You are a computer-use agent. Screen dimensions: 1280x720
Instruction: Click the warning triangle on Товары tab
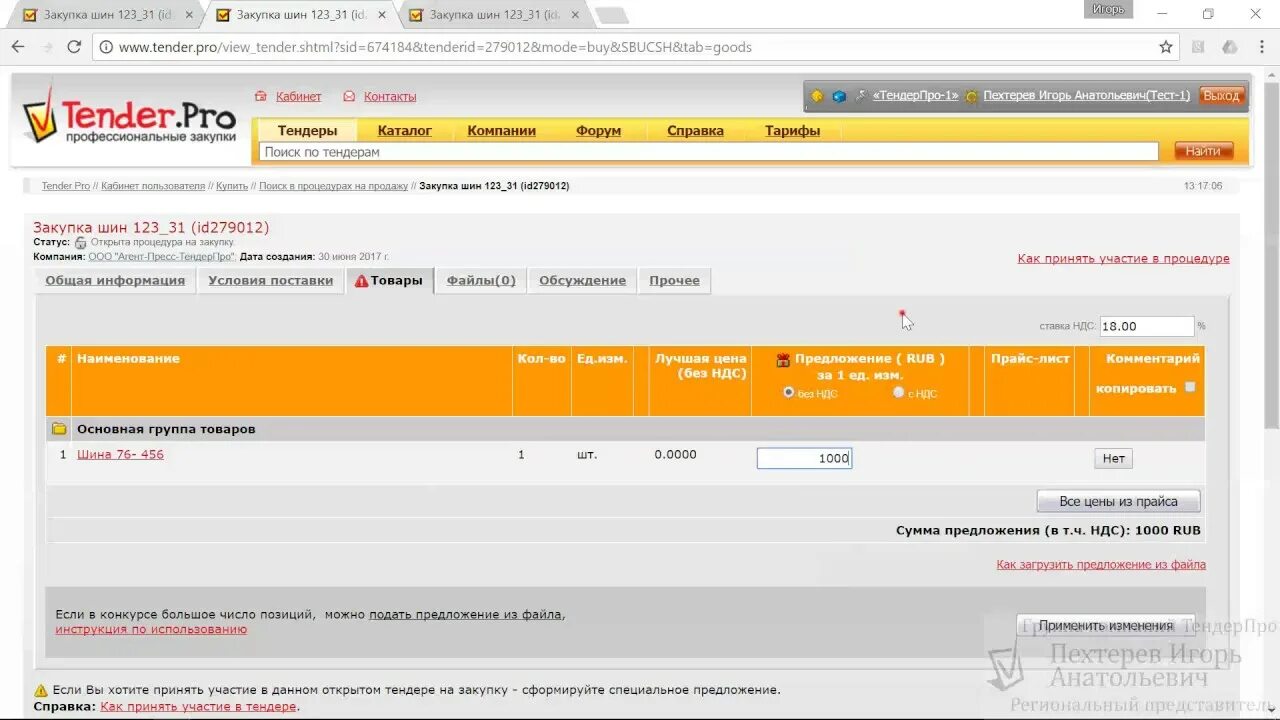coord(361,281)
